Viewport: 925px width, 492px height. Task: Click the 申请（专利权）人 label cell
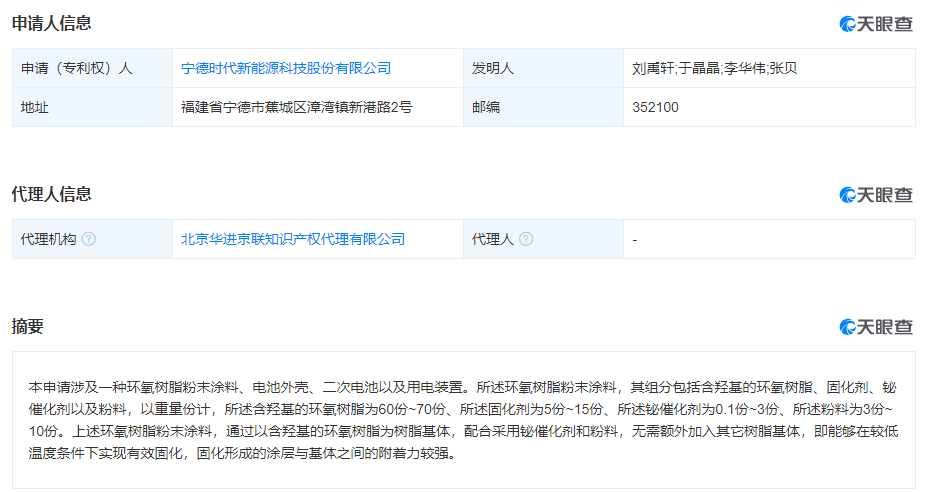[76, 69]
